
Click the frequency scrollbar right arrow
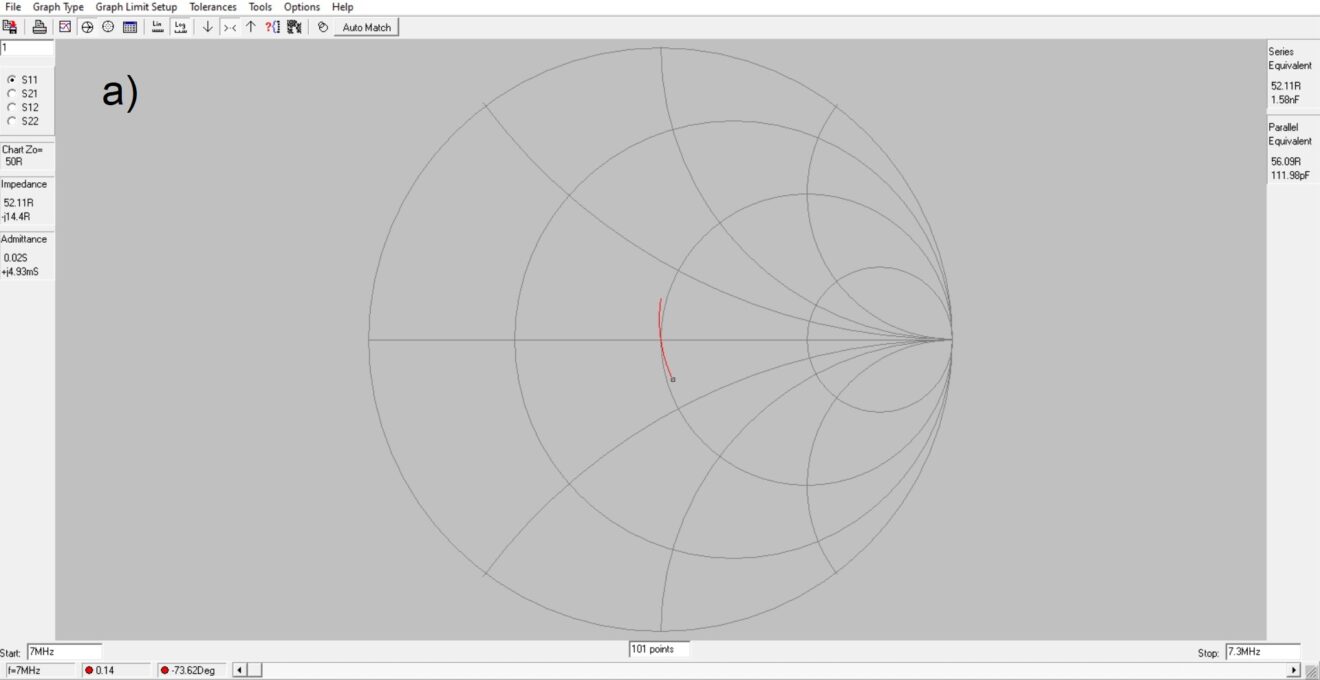click(x=1294, y=670)
